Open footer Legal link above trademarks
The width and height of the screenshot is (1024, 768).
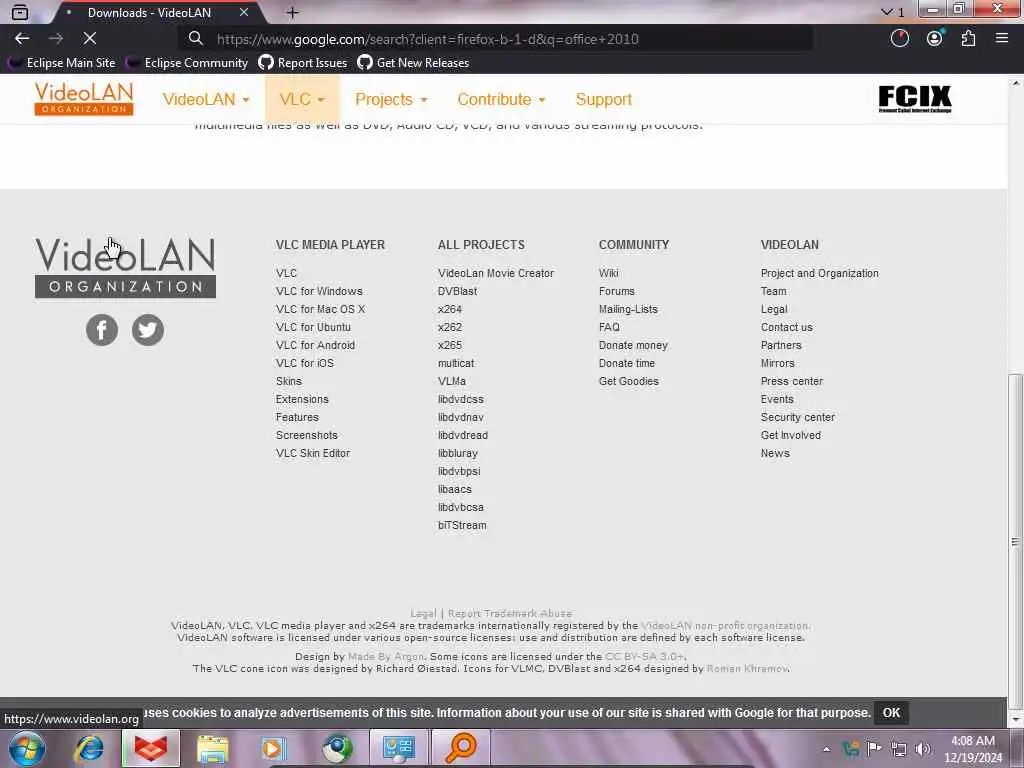423,613
